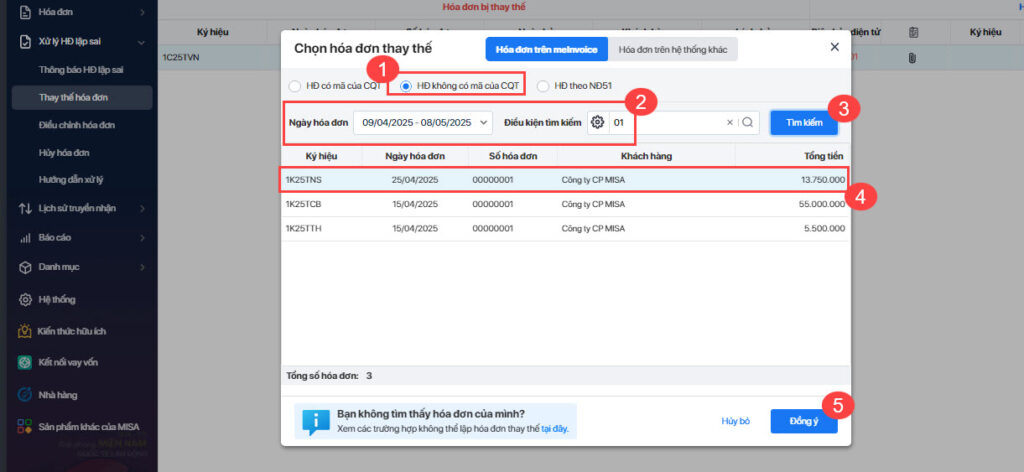Switch to Hóa đơn trên meInvoice tab
This screenshot has height=472, width=1024.
[547, 49]
